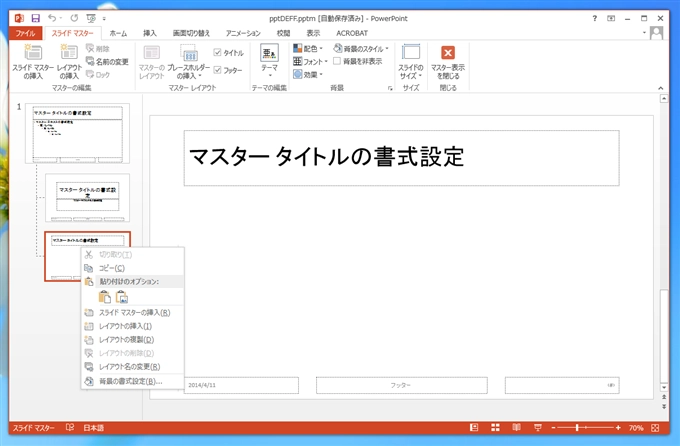Click the paste as picture icon
The width and height of the screenshot is (680, 446).
[x=122, y=297]
